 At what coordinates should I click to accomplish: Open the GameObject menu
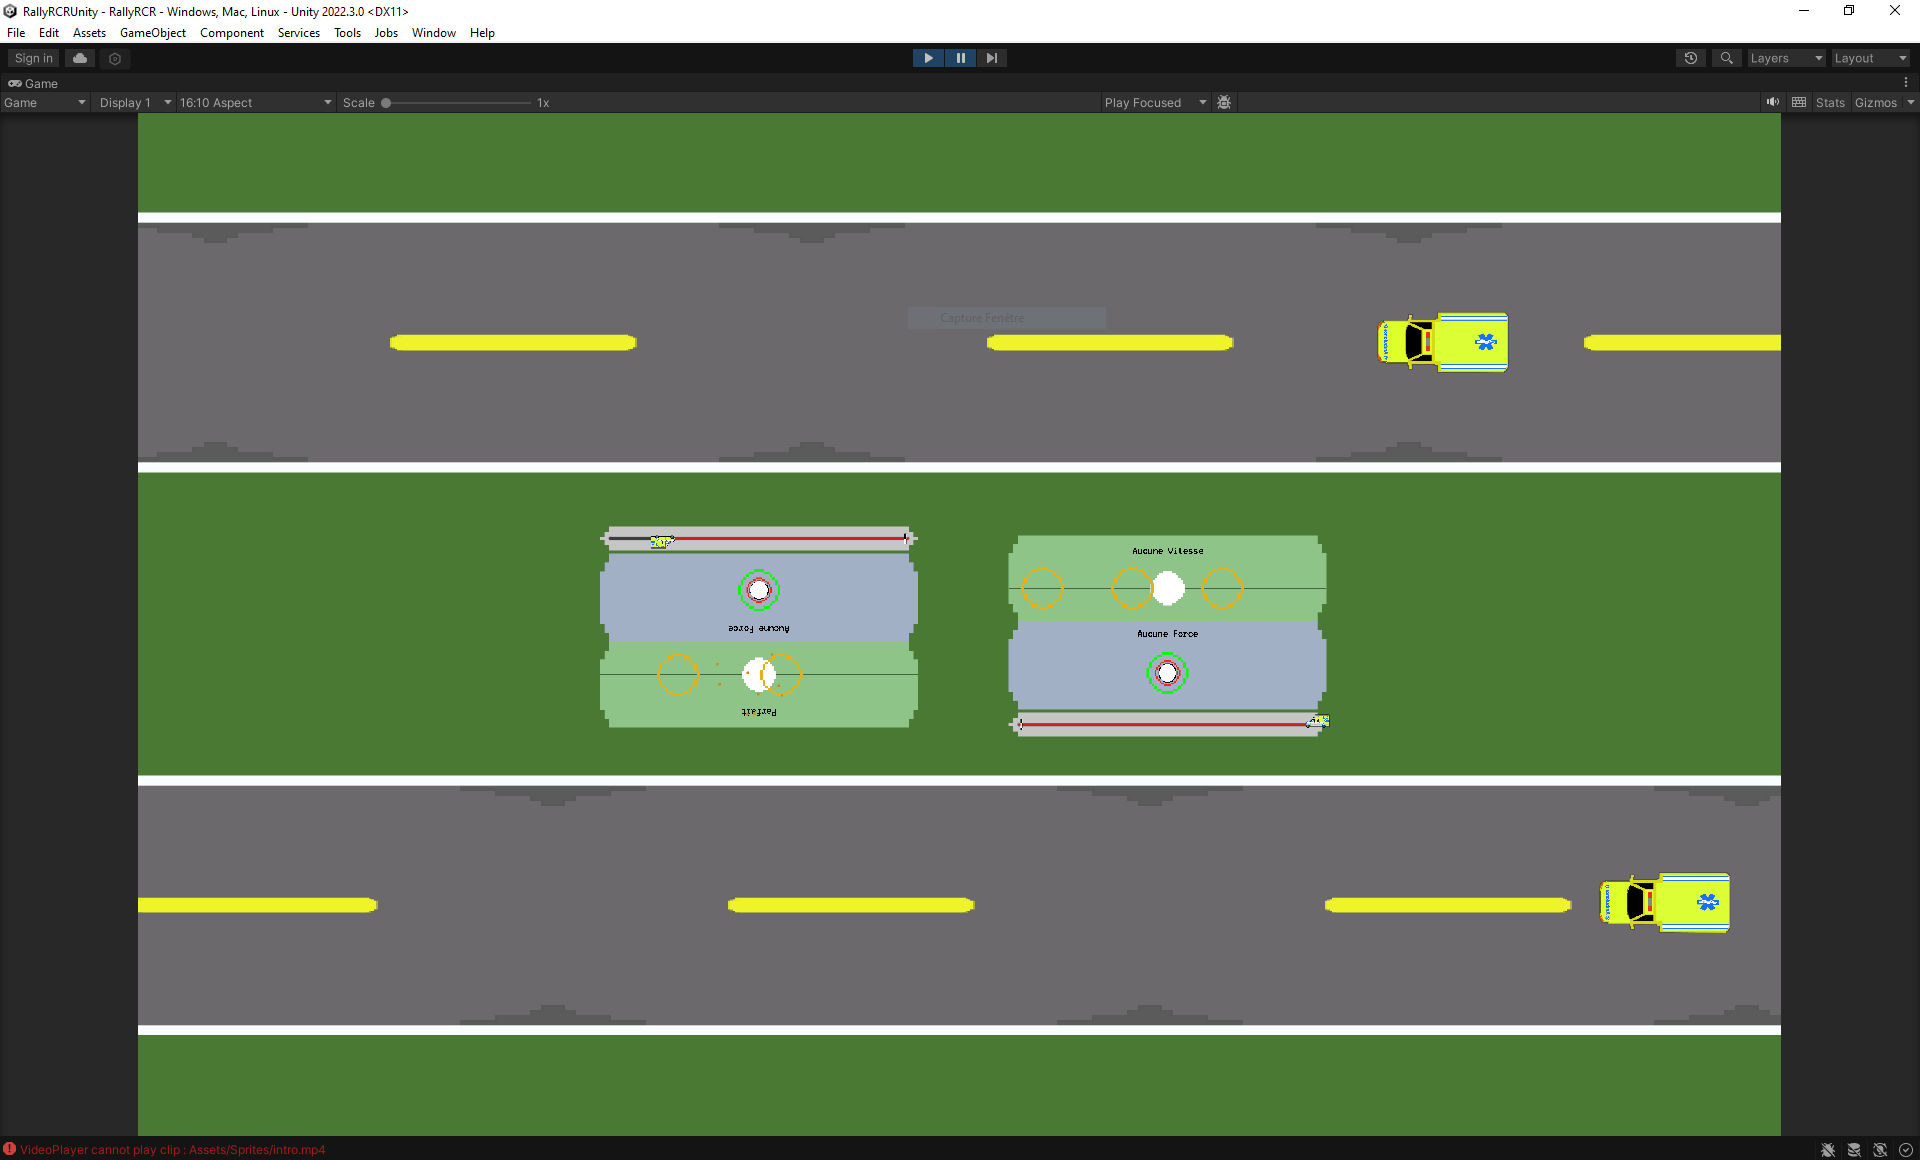(153, 33)
